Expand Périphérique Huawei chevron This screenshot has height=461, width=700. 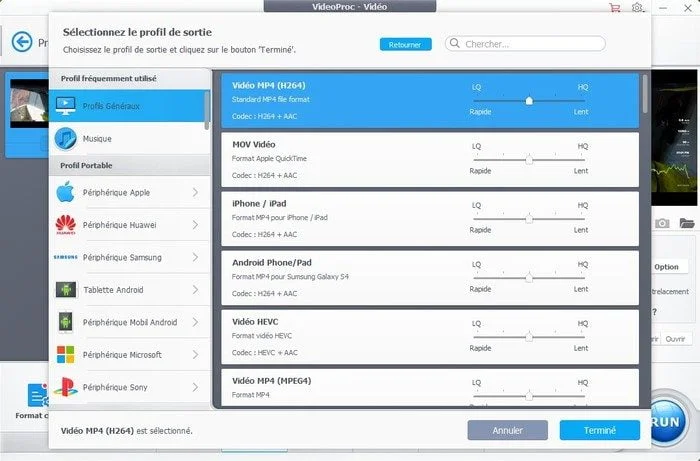(195, 225)
